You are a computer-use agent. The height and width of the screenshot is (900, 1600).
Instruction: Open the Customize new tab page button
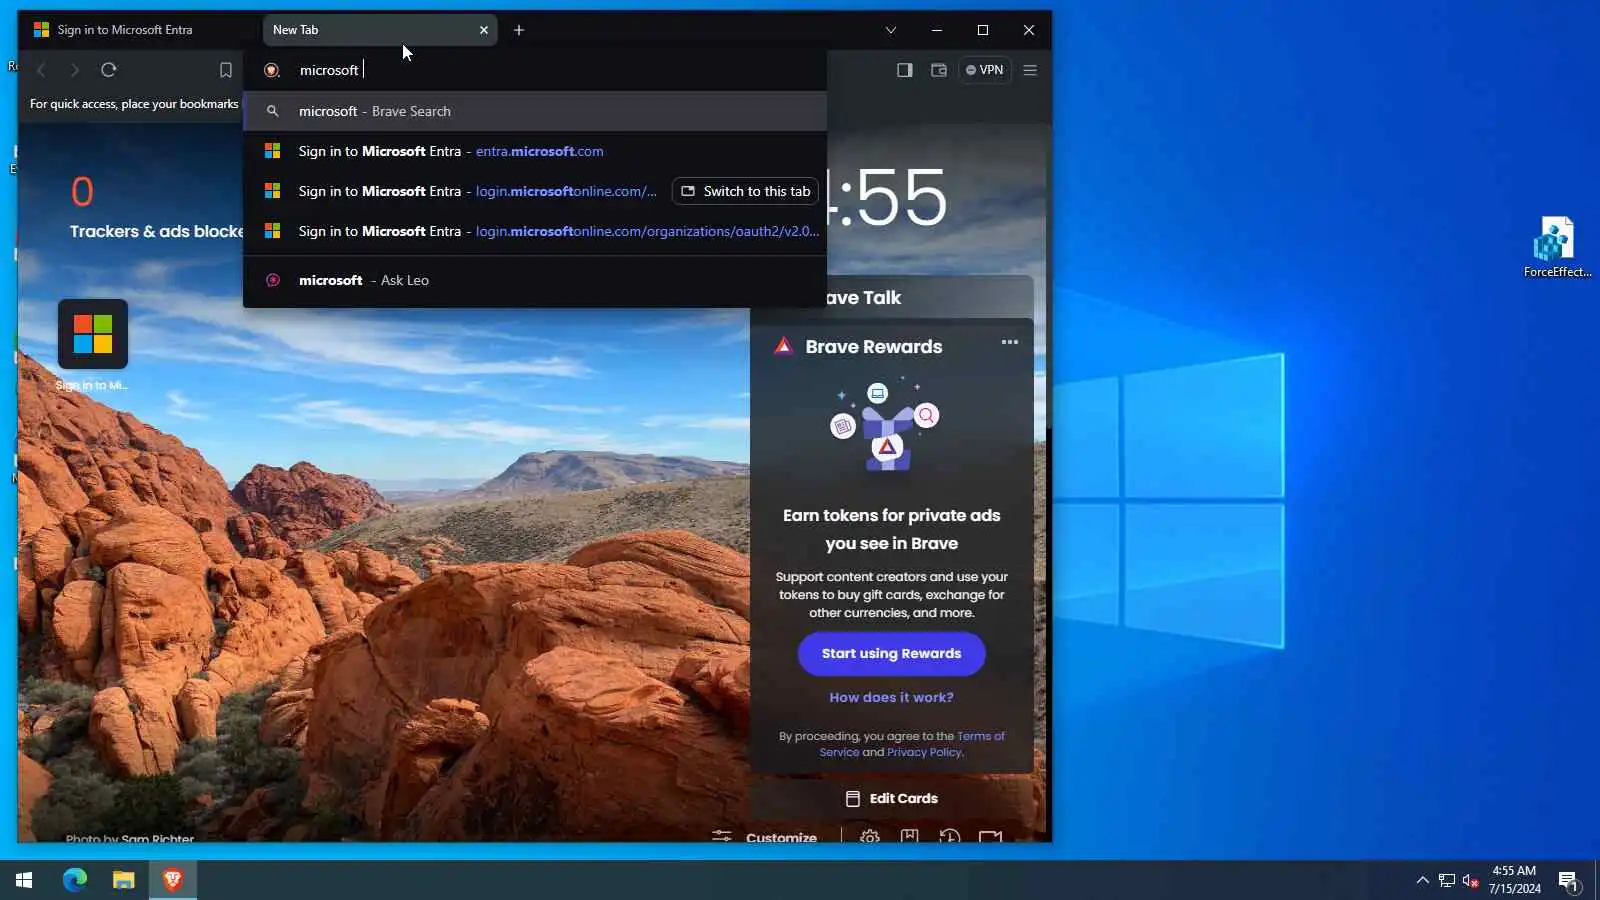[x=764, y=836]
